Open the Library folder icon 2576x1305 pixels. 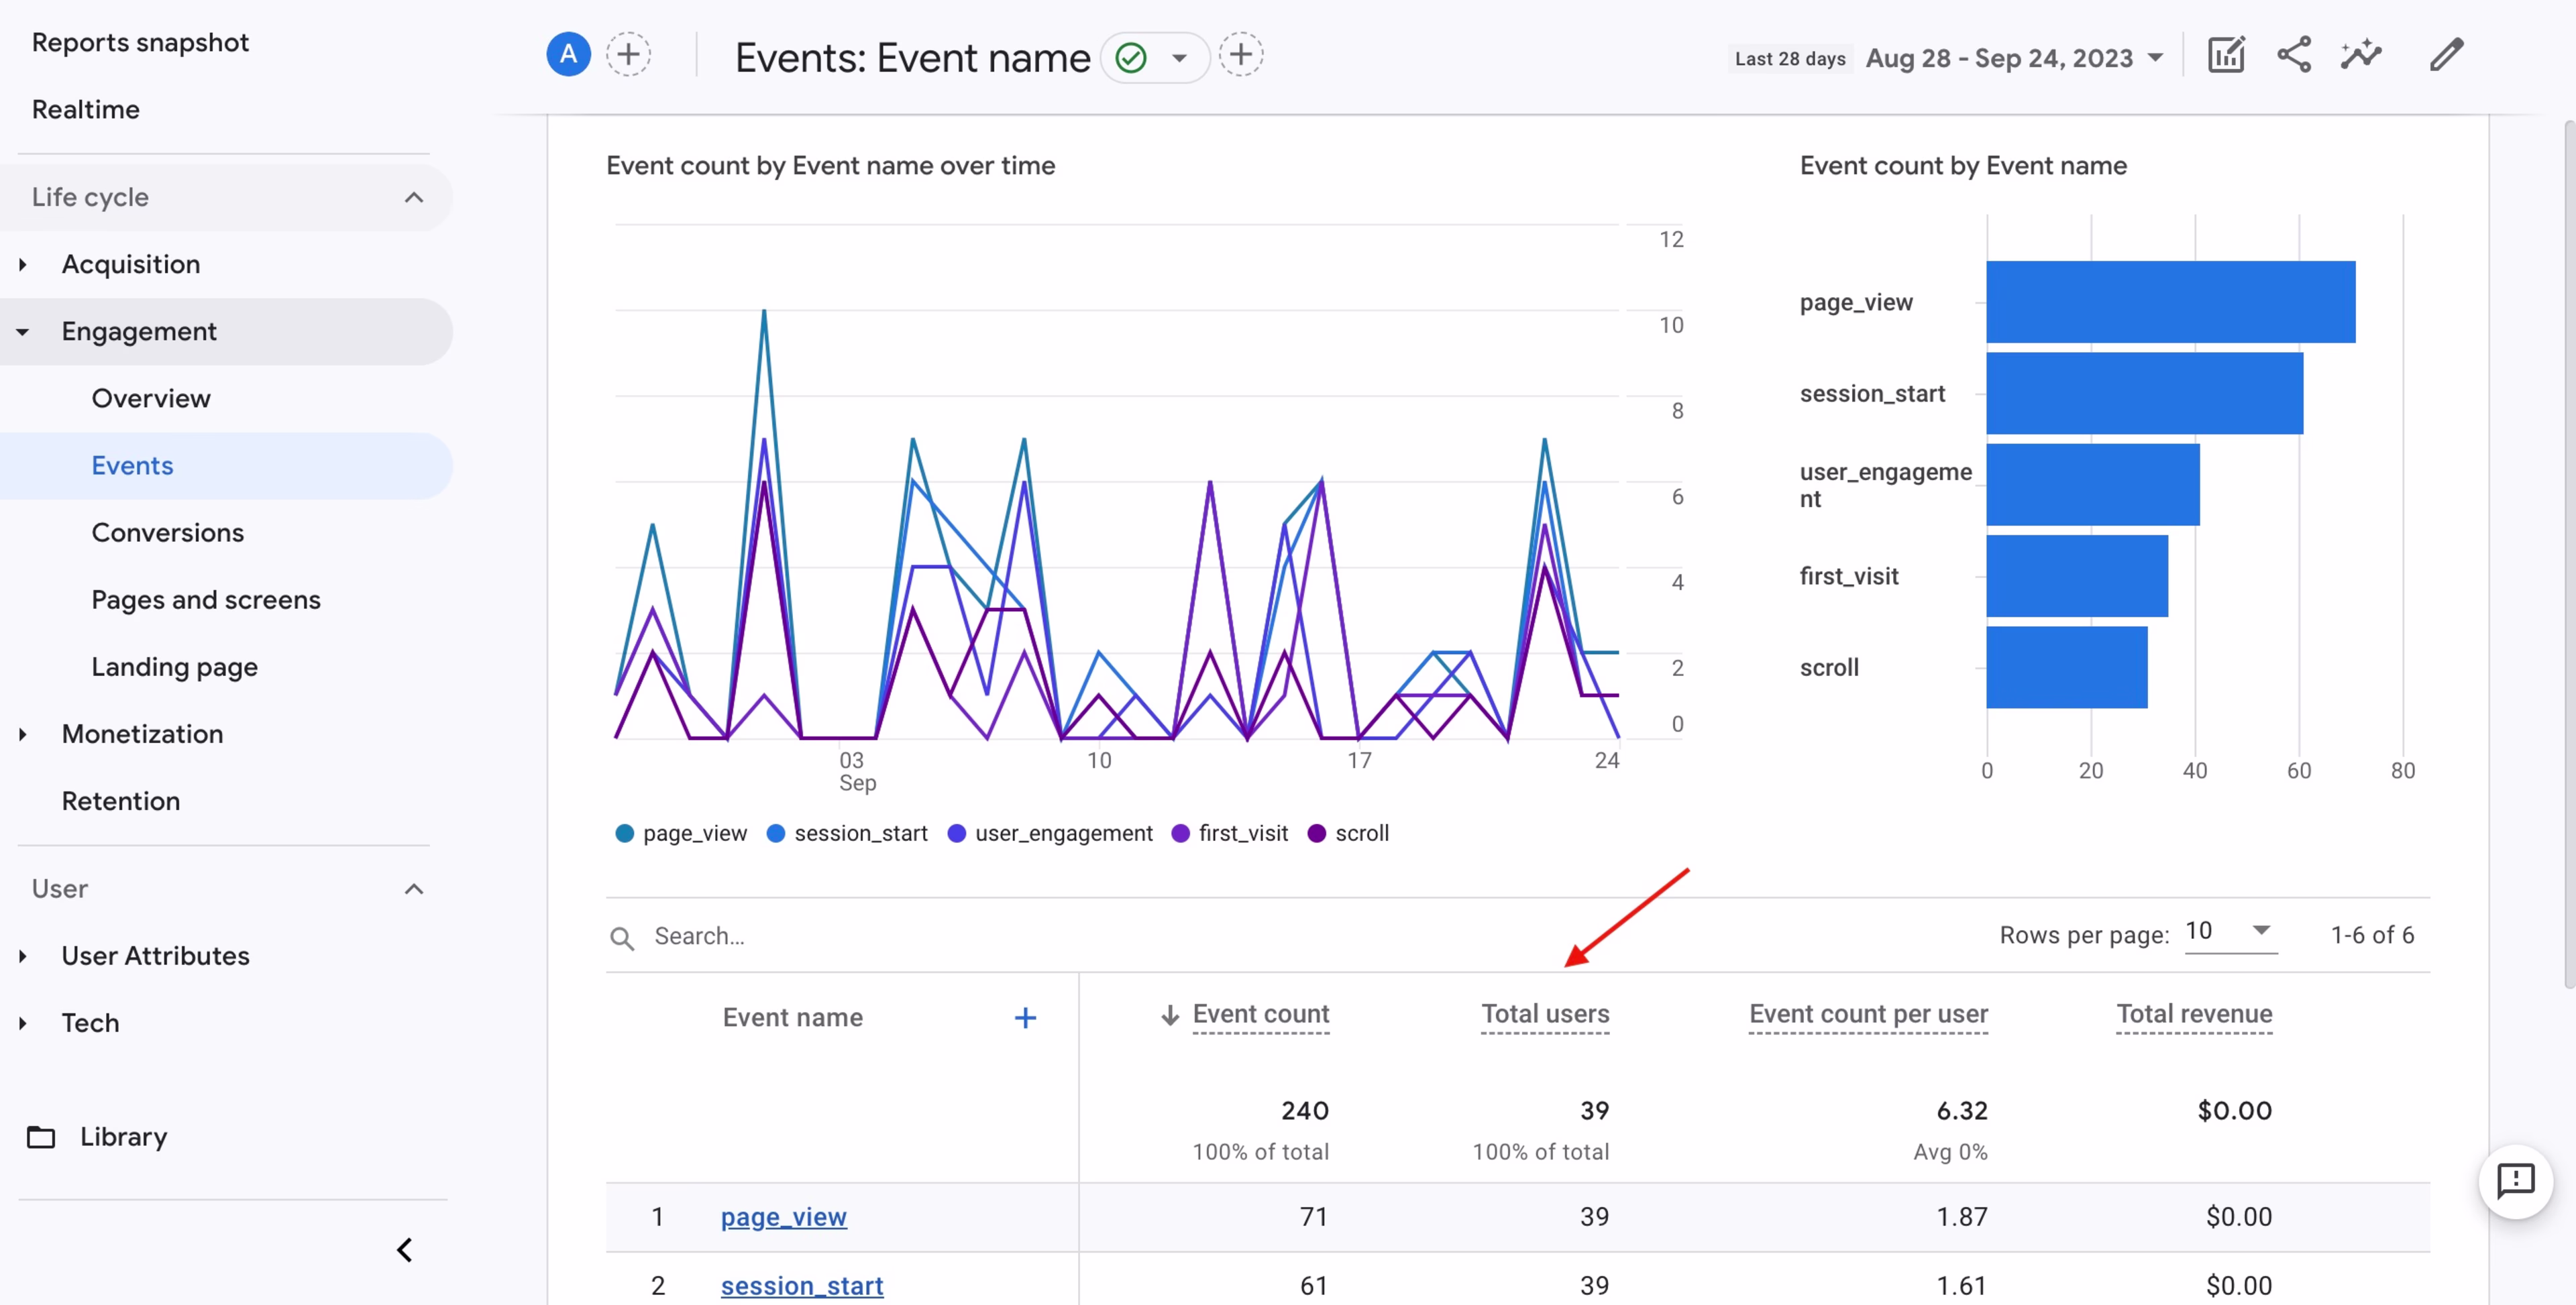tap(40, 1137)
